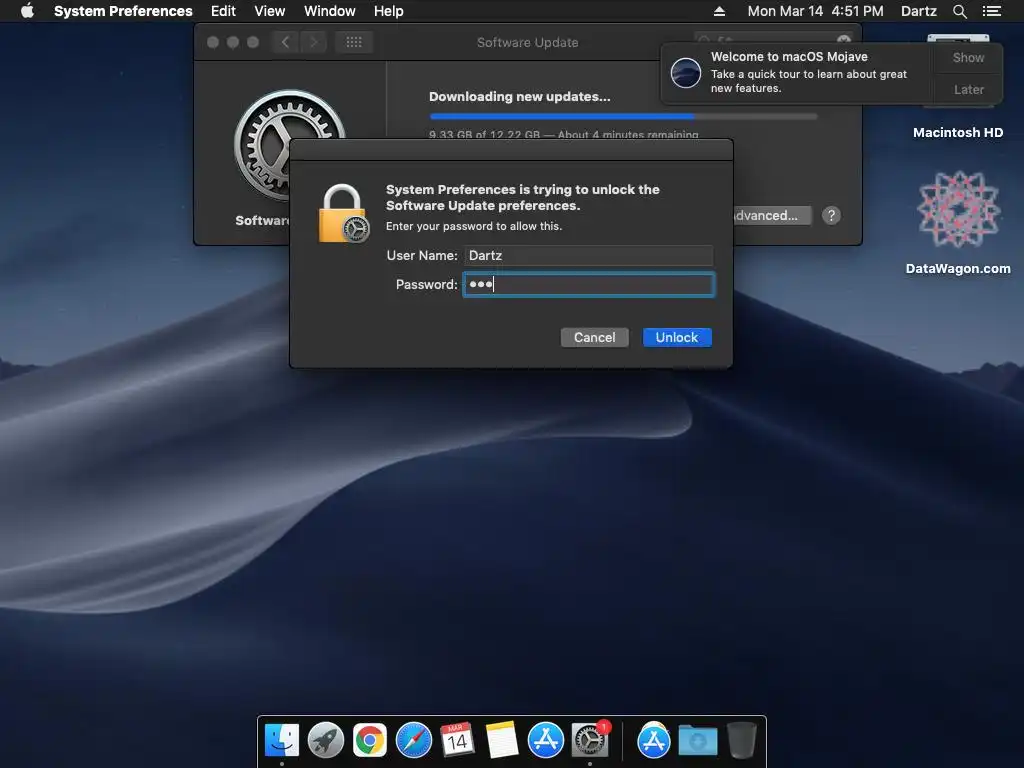Open the Downloads folder in Dock

pyautogui.click(x=697, y=741)
